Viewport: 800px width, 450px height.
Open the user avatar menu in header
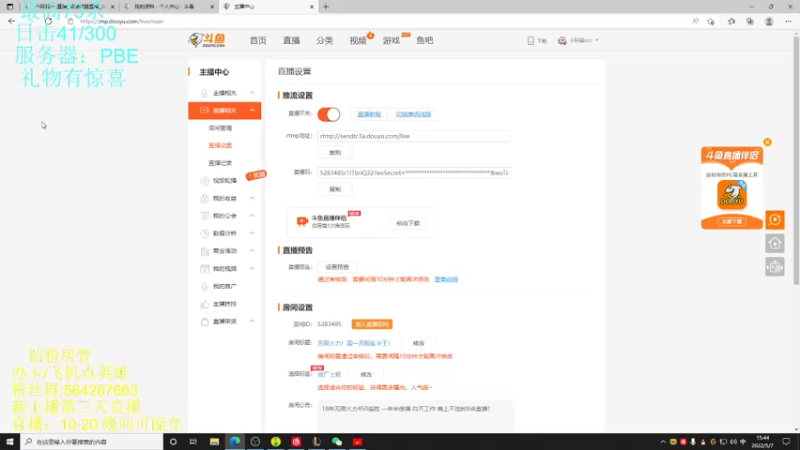[562, 40]
